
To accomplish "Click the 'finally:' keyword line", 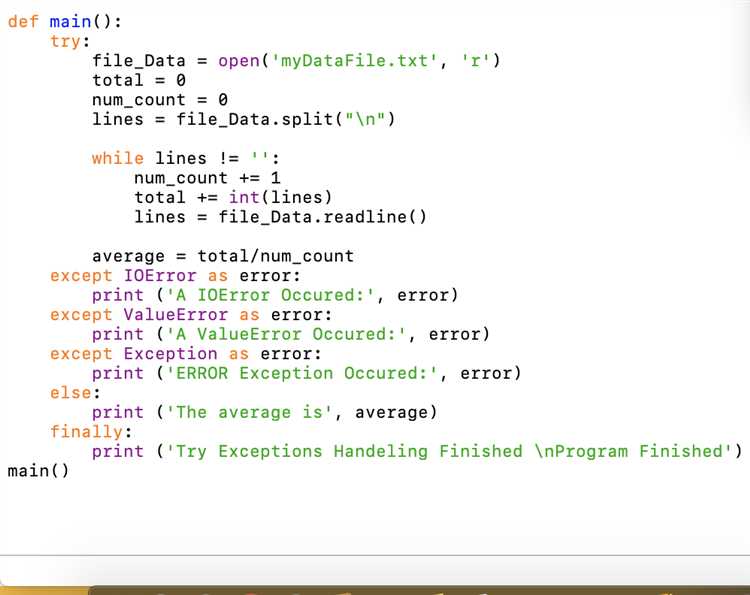I will [x=91, y=432].
